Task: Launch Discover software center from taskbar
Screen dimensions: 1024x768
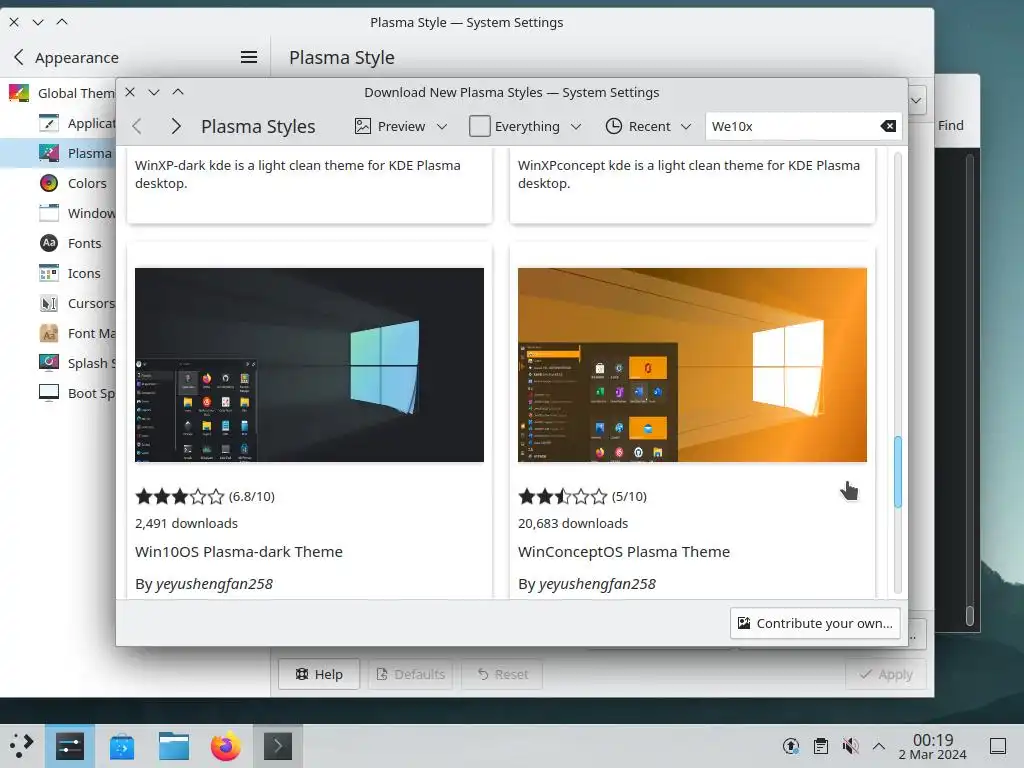Action: coord(122,746)
